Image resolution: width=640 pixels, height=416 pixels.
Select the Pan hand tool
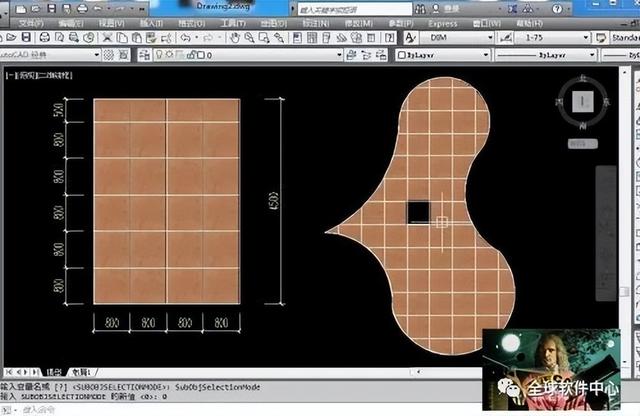pos(234,38)
